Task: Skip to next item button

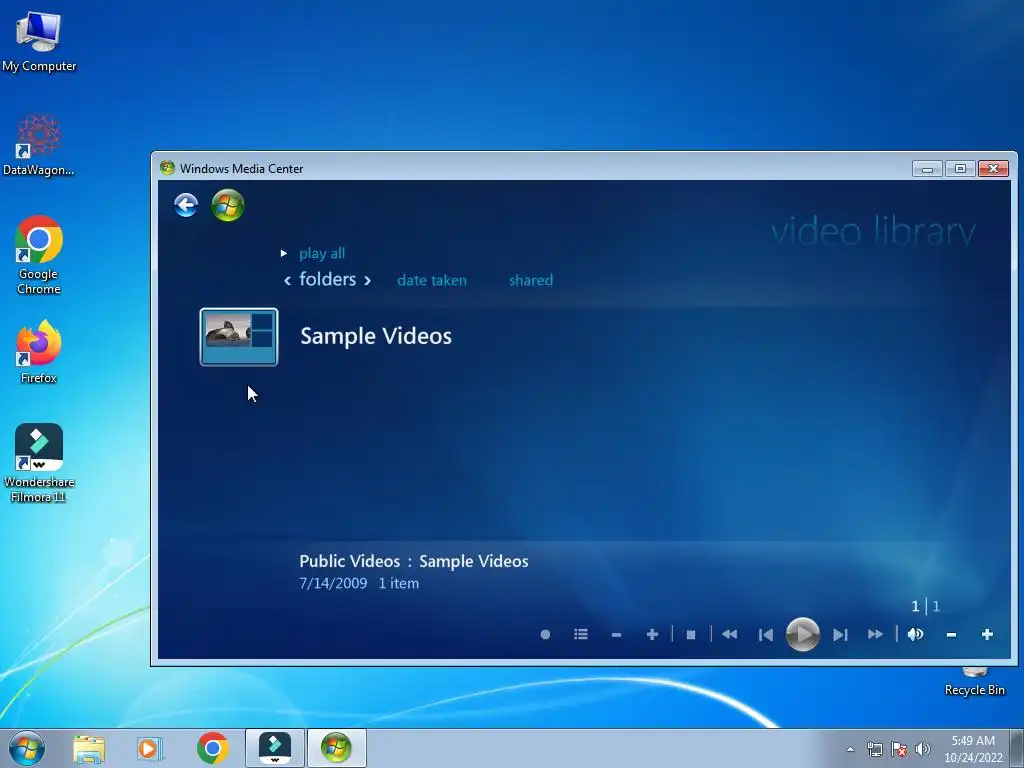Action: (x=840, y=635)
